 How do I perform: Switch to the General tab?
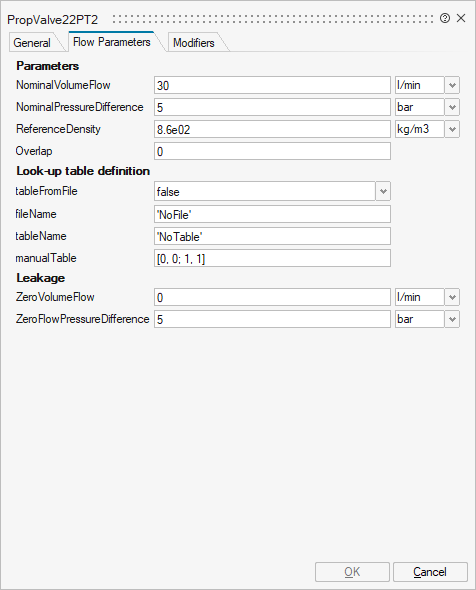(x=32, y=43)
